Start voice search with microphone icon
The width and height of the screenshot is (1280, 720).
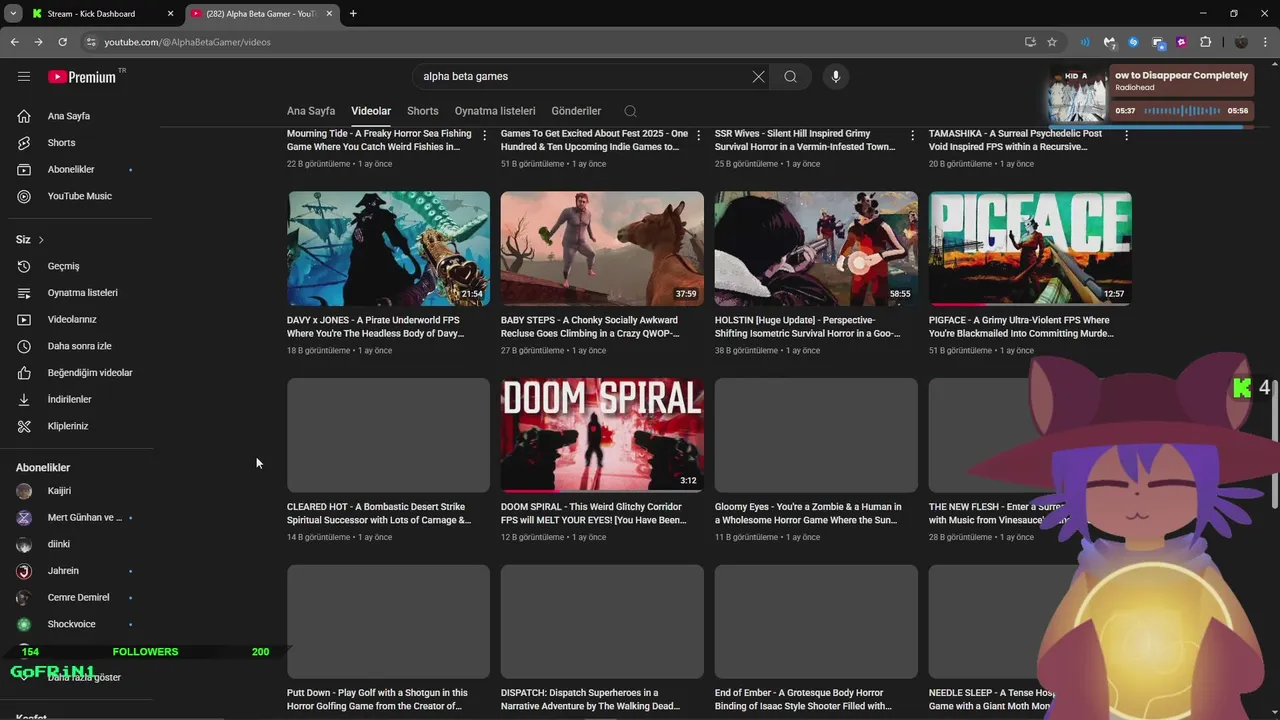tap(836, 76)
